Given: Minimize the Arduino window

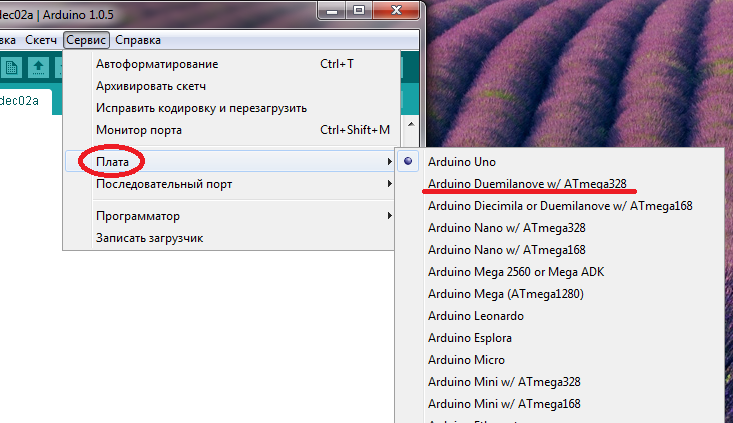Looking at the screenshot, I should [332, 11].
